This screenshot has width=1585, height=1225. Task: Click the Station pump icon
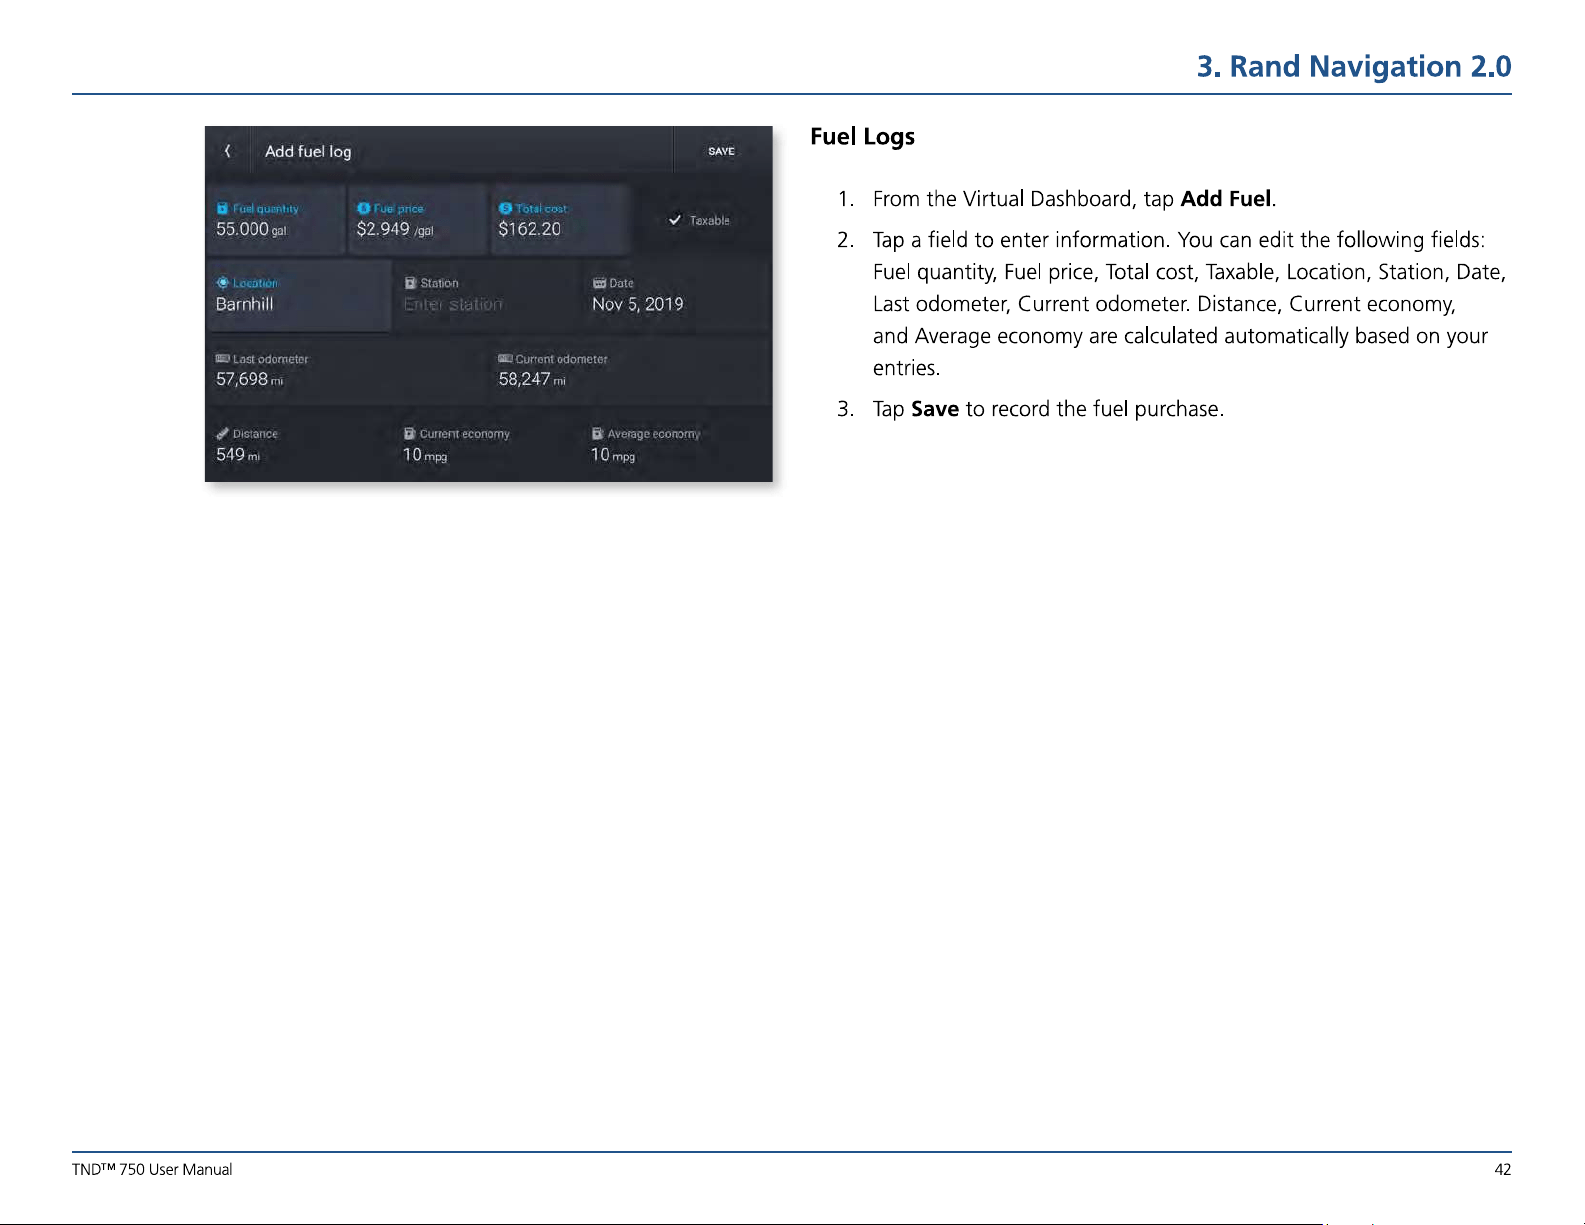(410, 283)
